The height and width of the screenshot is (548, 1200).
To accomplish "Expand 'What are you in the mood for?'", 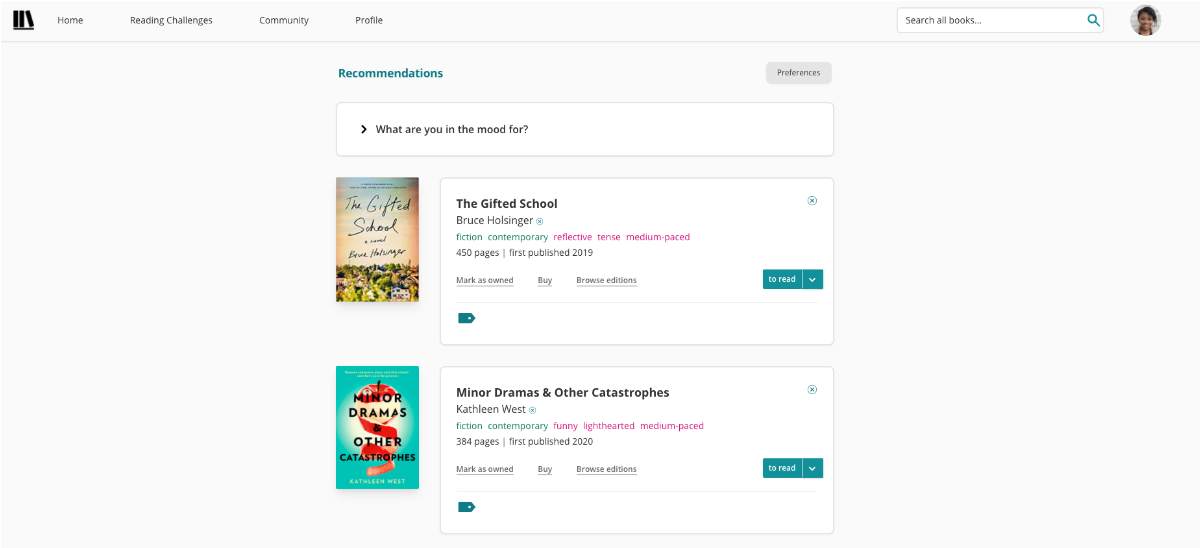I will [585, 129].
